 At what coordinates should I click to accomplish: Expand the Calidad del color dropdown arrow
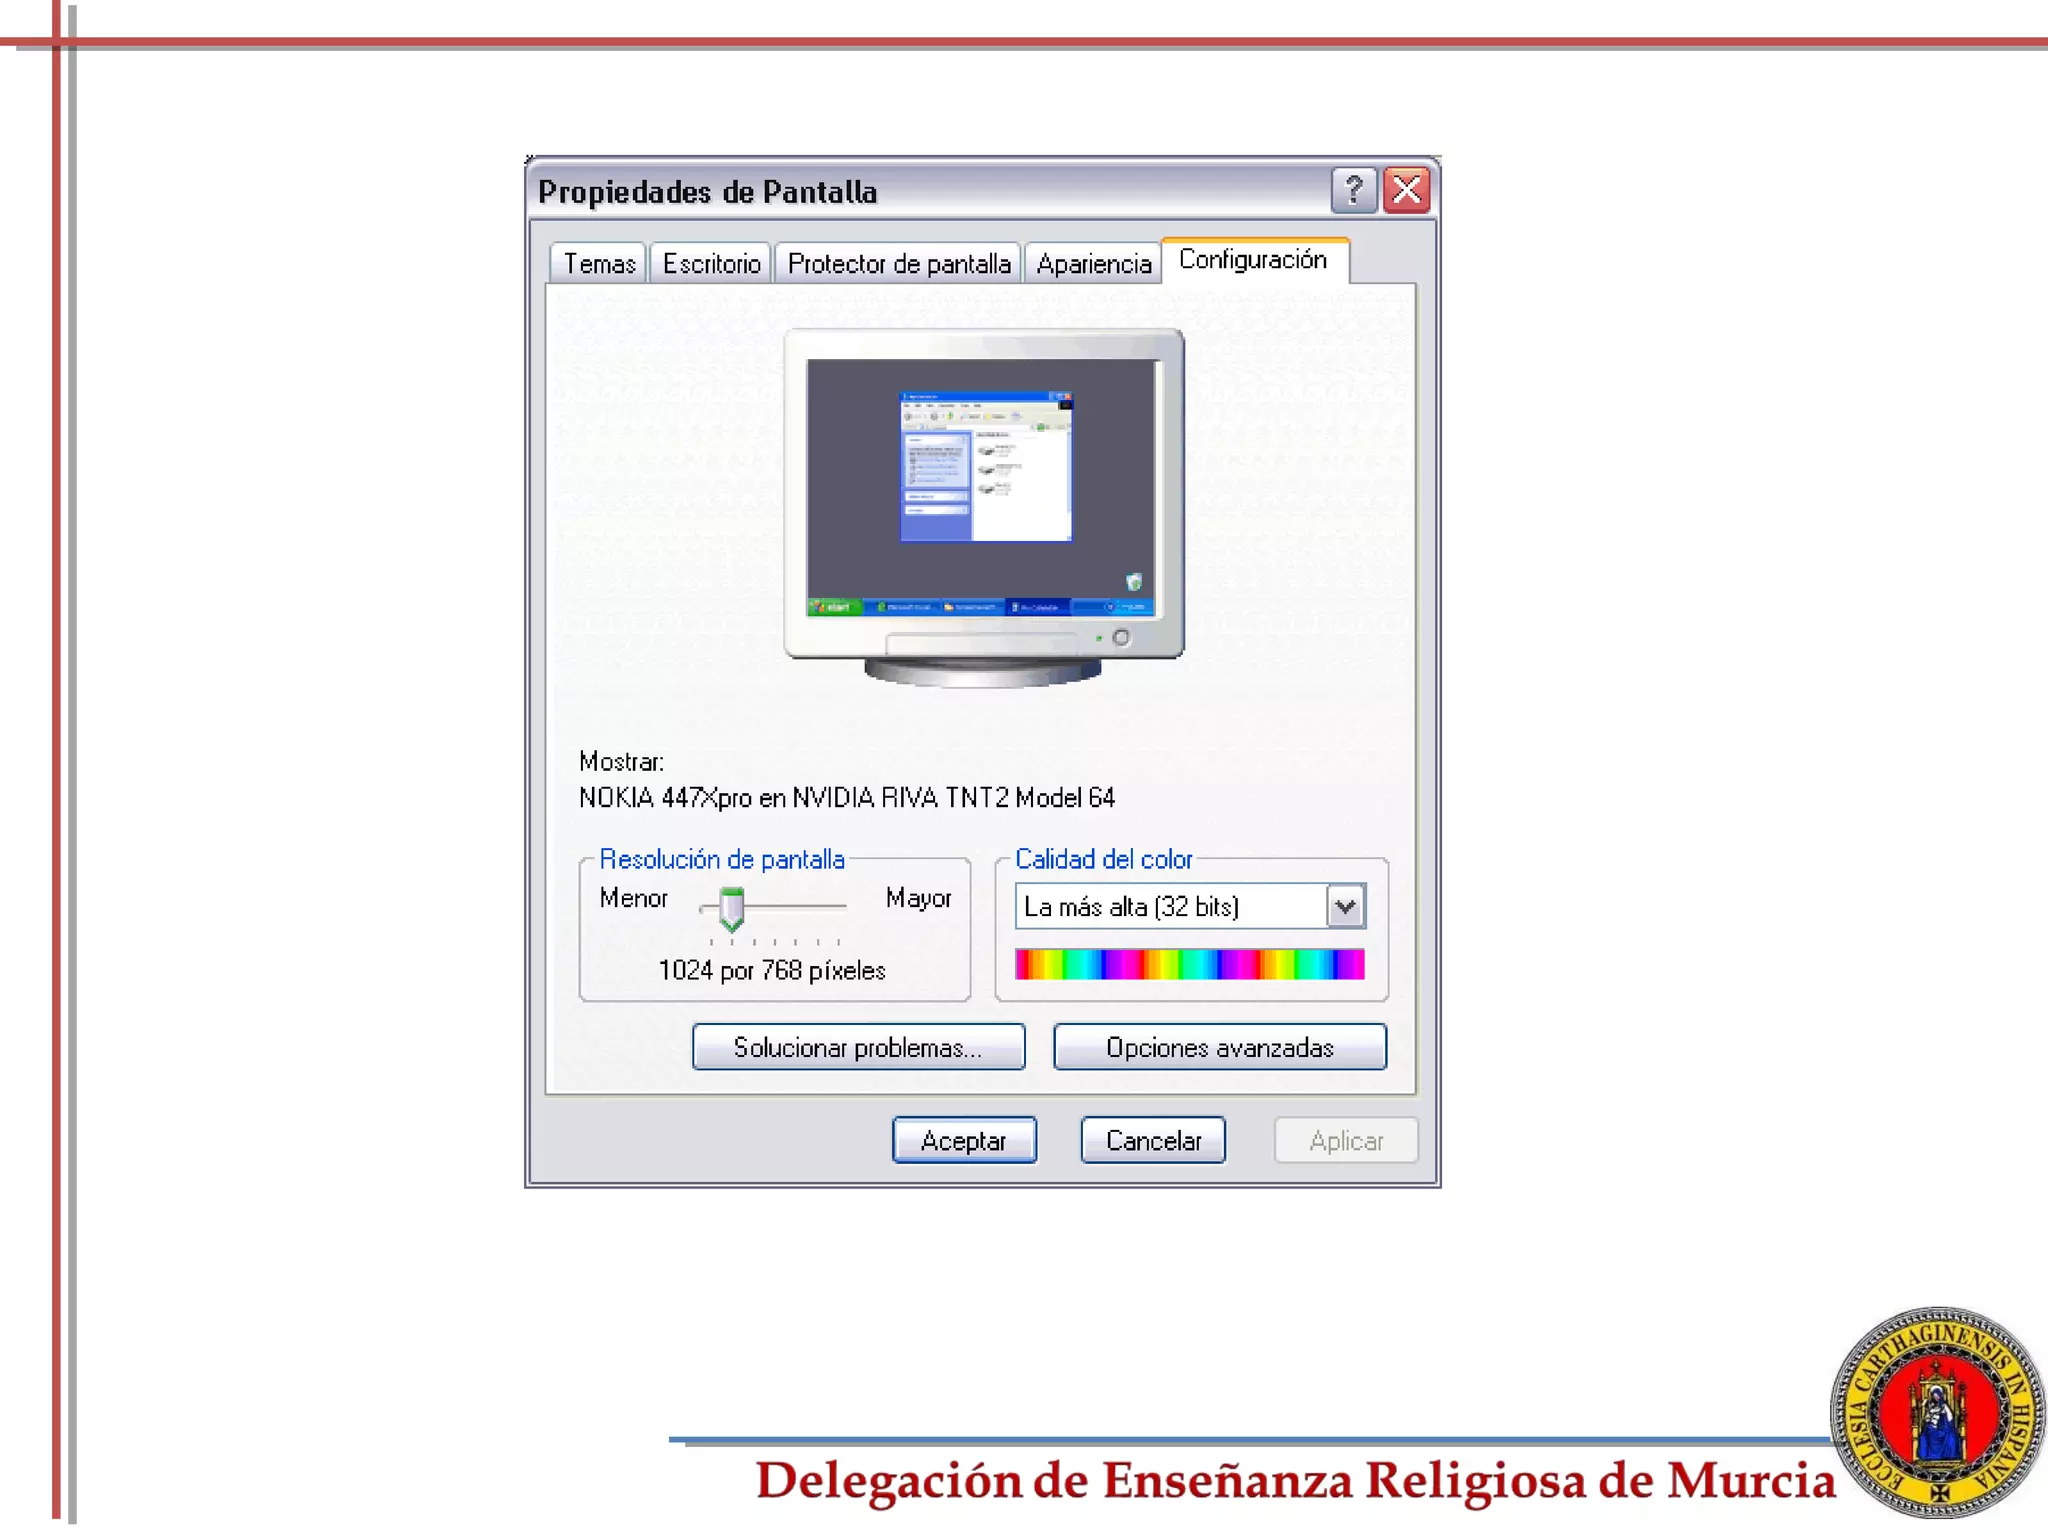[x=1345, y=907]
